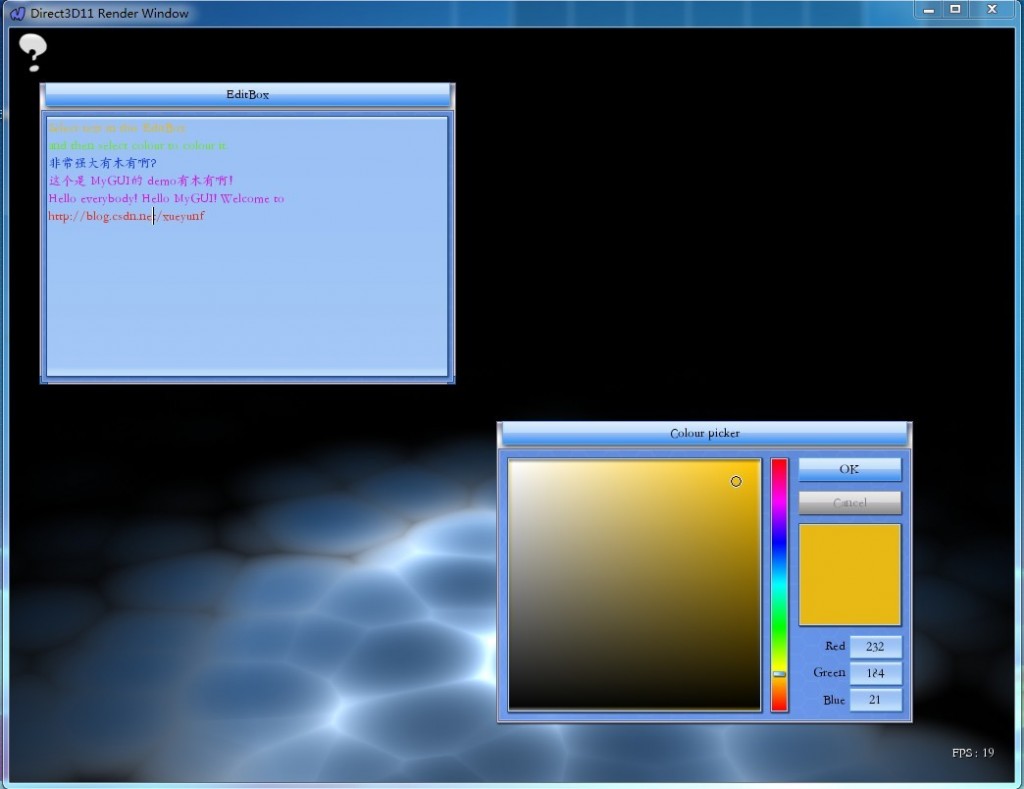
Task: Select the Colour picker title bar
Action: pyautogui.click(x=704, y=433)
